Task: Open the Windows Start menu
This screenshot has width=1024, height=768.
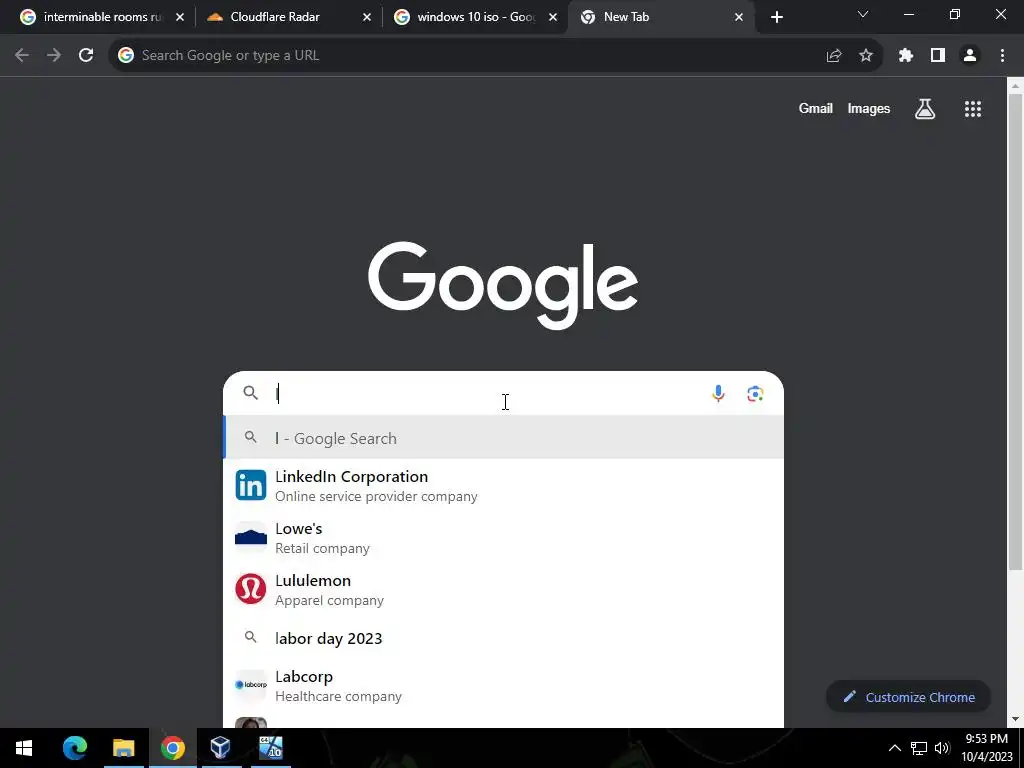Action: tap(24, 748)
